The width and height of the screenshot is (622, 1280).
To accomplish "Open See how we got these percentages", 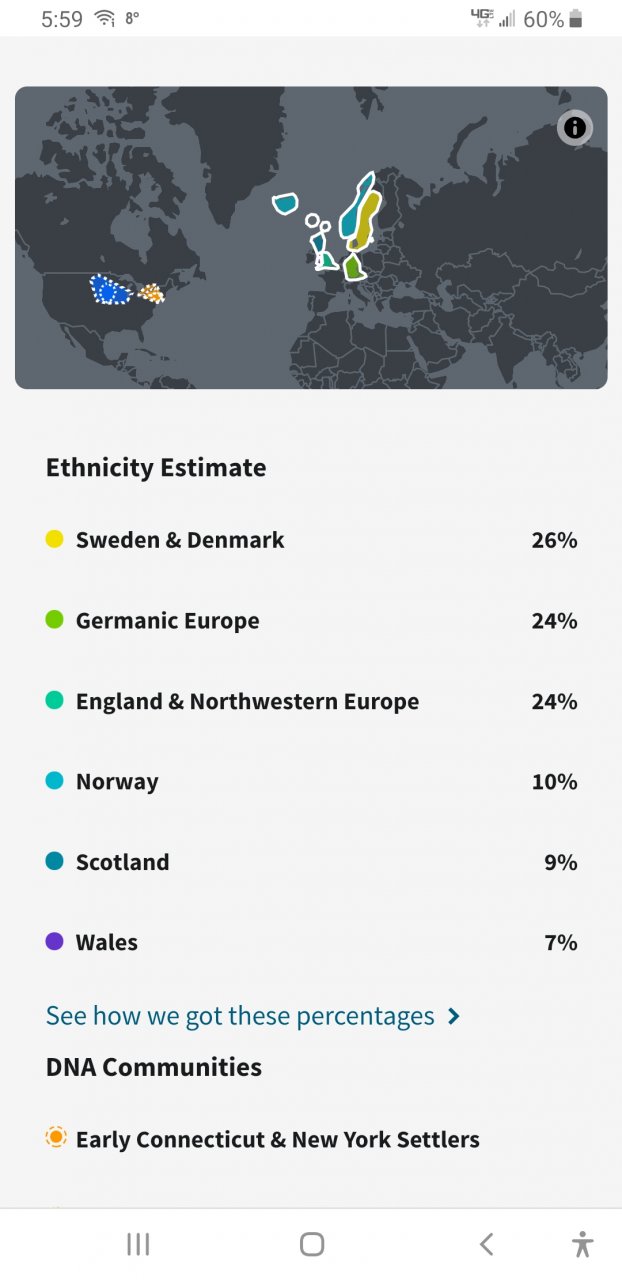I will pos(240,1016).
